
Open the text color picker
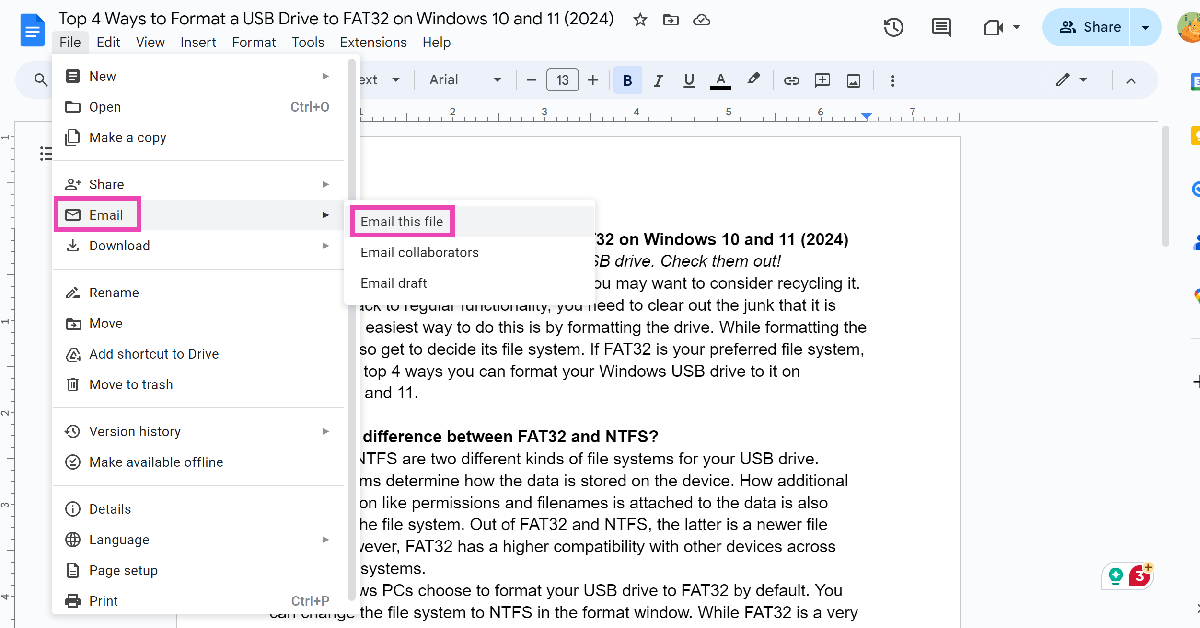(x=720, y=80)
